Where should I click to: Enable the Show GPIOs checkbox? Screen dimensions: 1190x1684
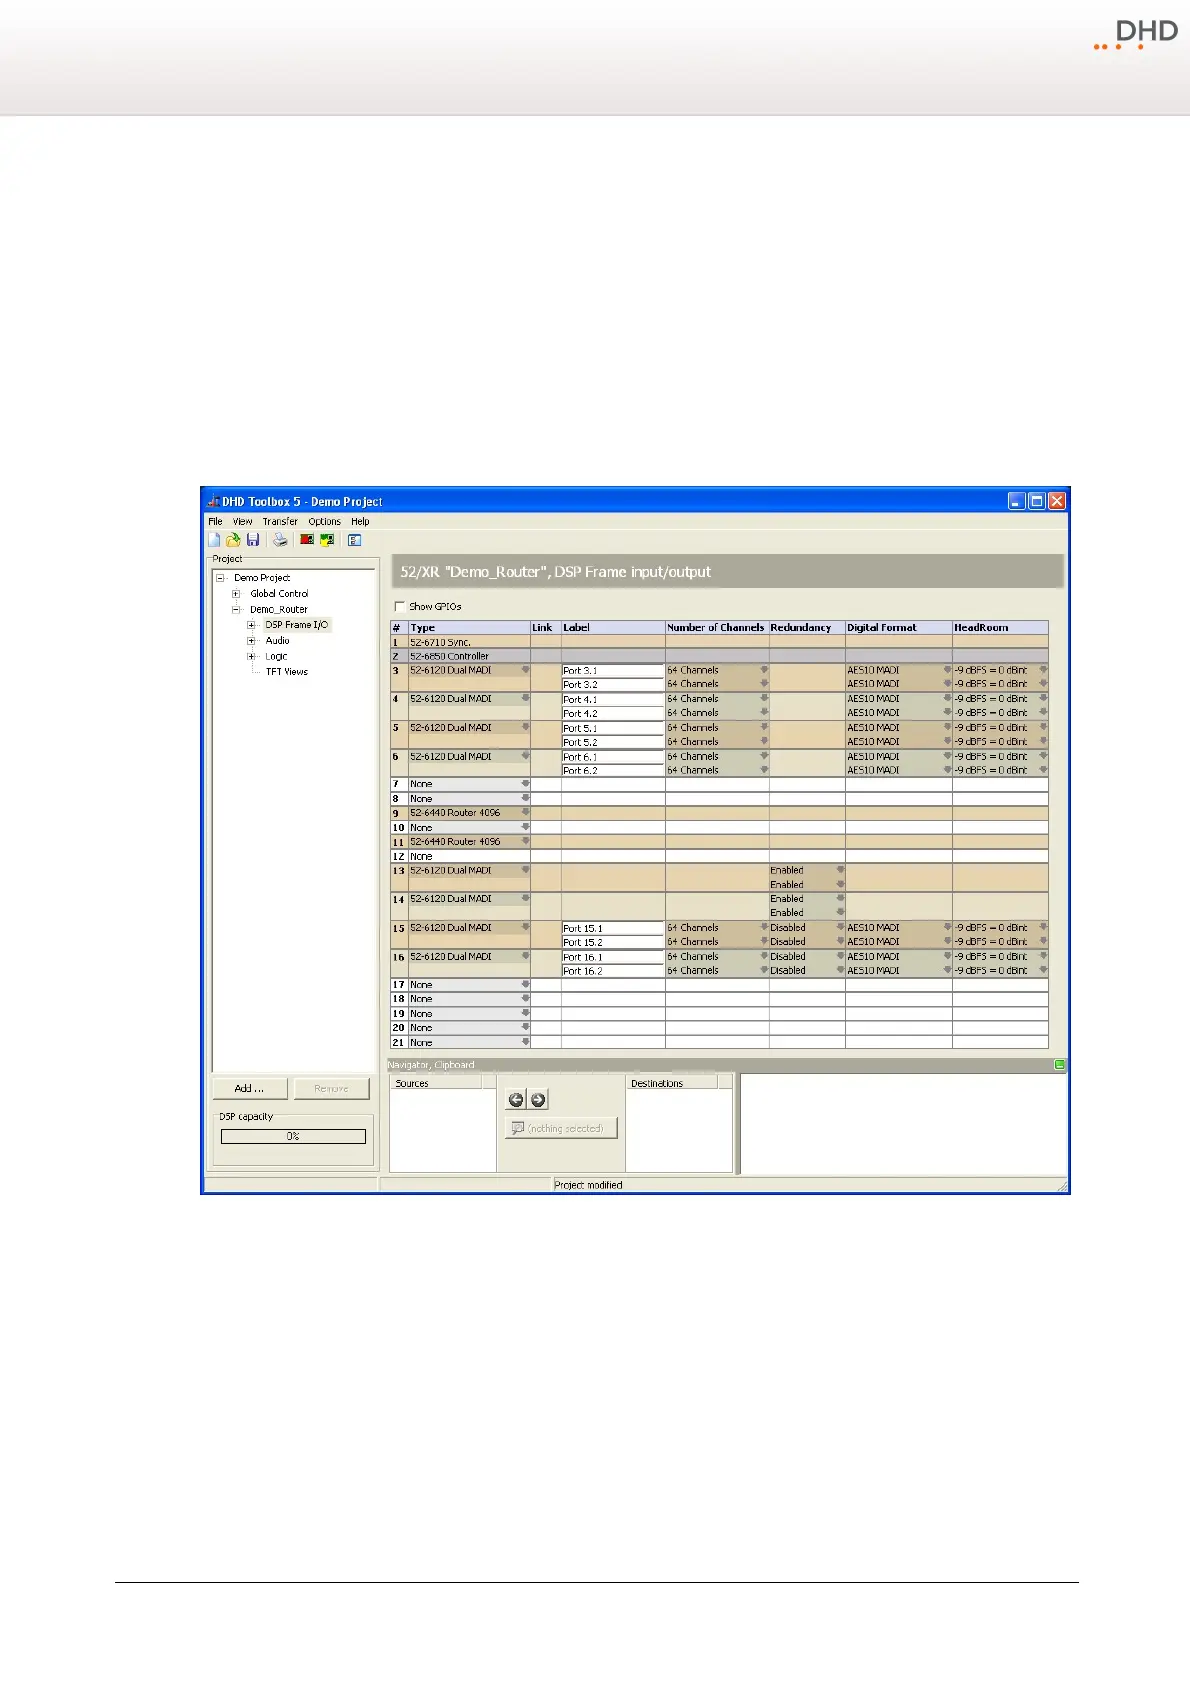tap(400, 607)
